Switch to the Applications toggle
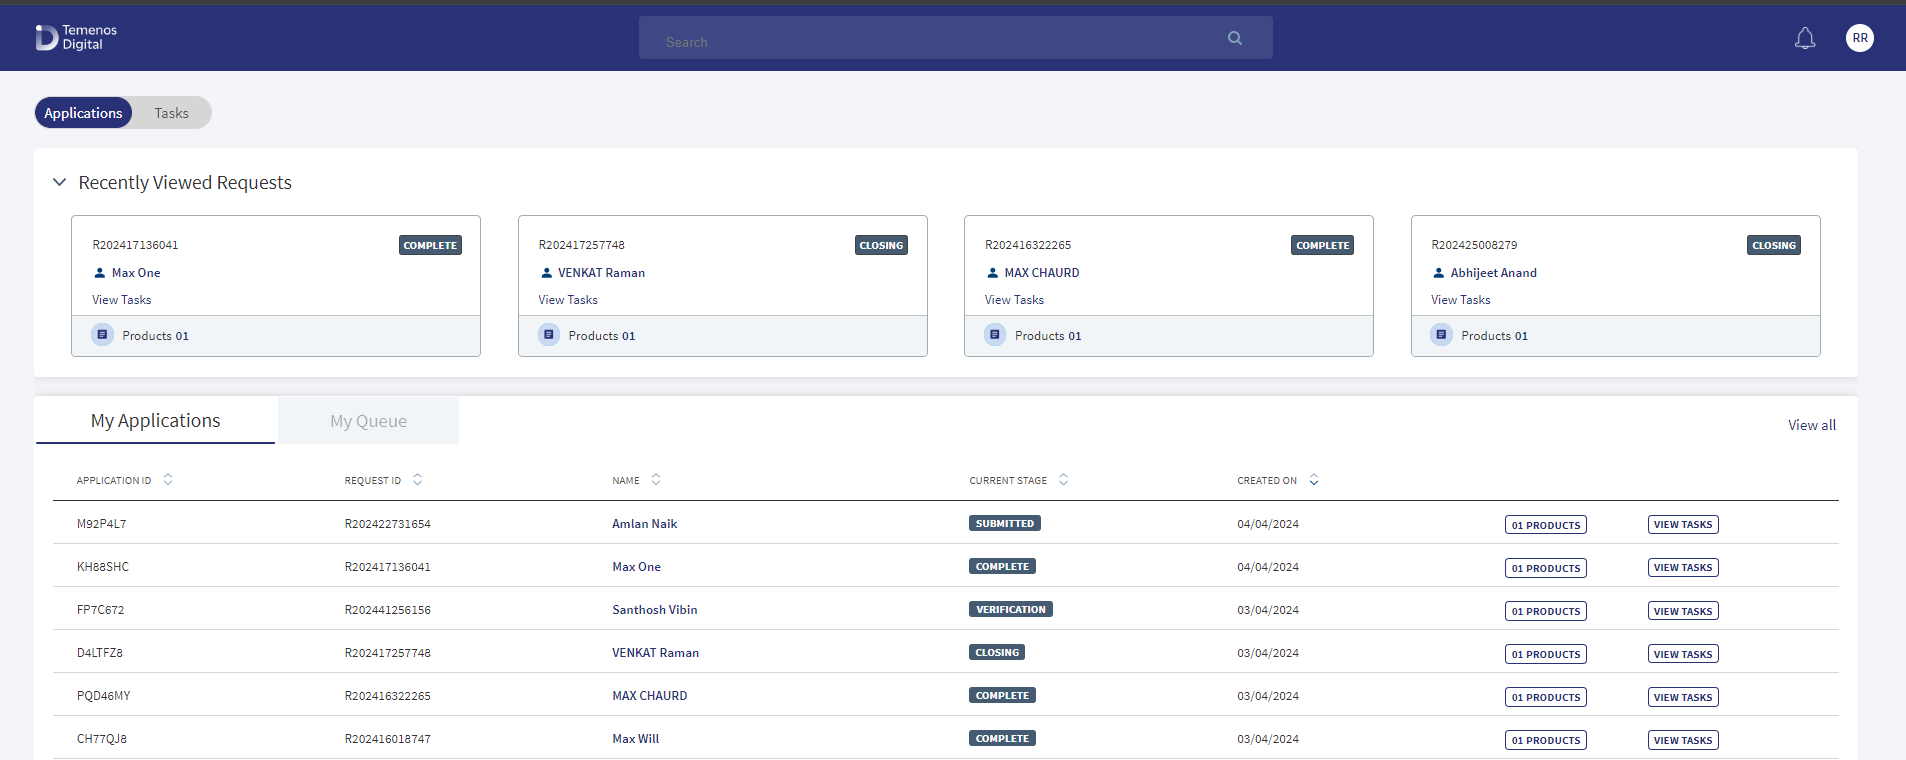The height and width of the screenshot is (760, 1906). click(83, 113)
